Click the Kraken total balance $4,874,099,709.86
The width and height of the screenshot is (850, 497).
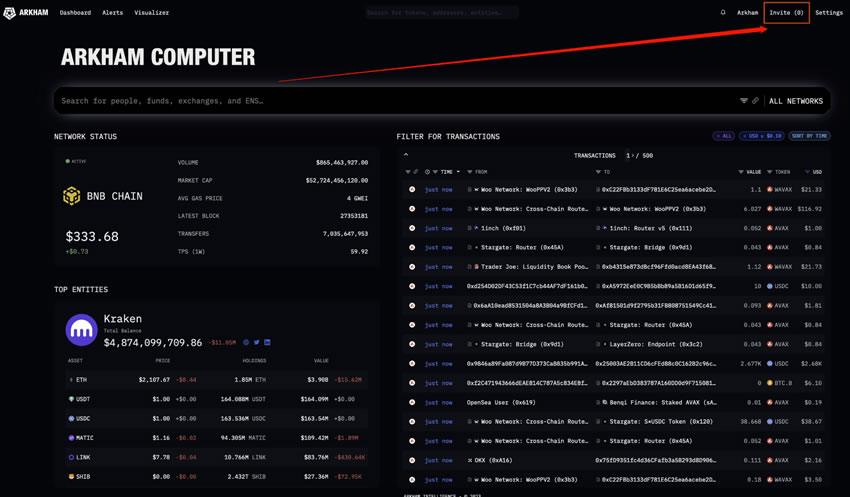153,343
